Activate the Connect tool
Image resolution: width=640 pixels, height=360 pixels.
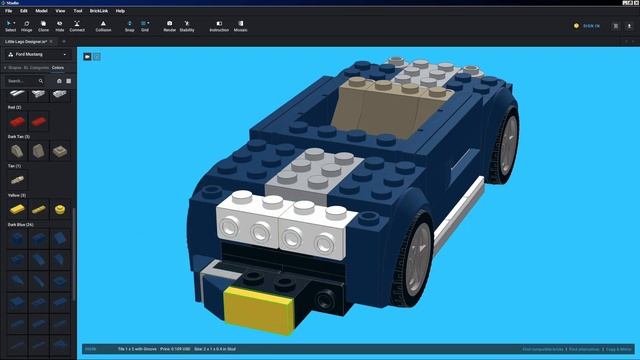pos(77,26)
